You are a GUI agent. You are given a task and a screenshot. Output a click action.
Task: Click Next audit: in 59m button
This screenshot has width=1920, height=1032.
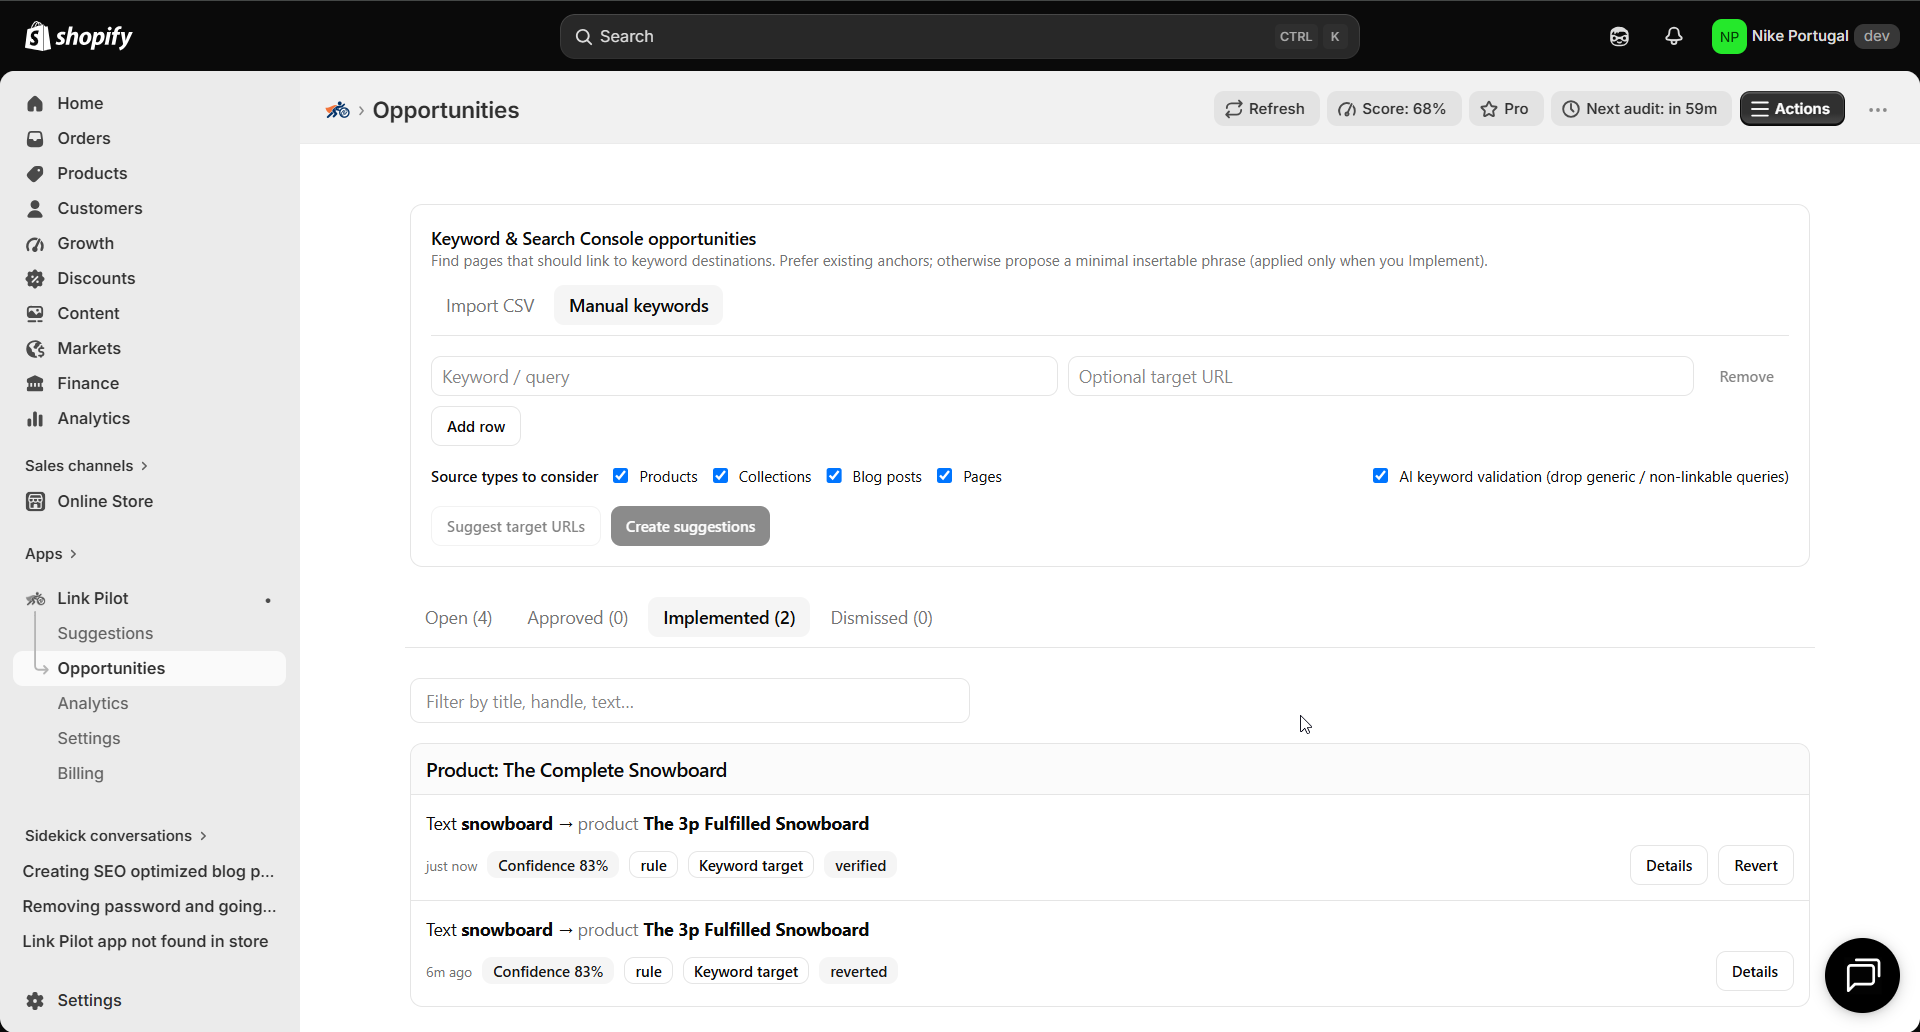(1640, 109)
